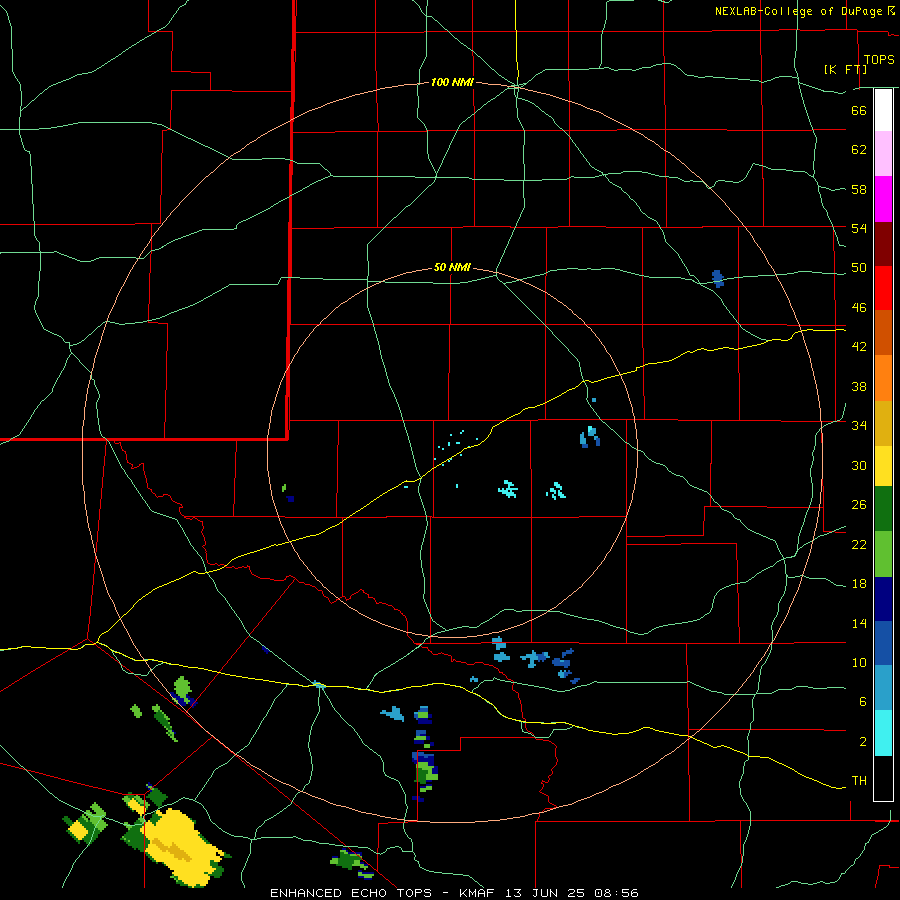Click the largest yellow echo top cell

[x=183, y=846]
